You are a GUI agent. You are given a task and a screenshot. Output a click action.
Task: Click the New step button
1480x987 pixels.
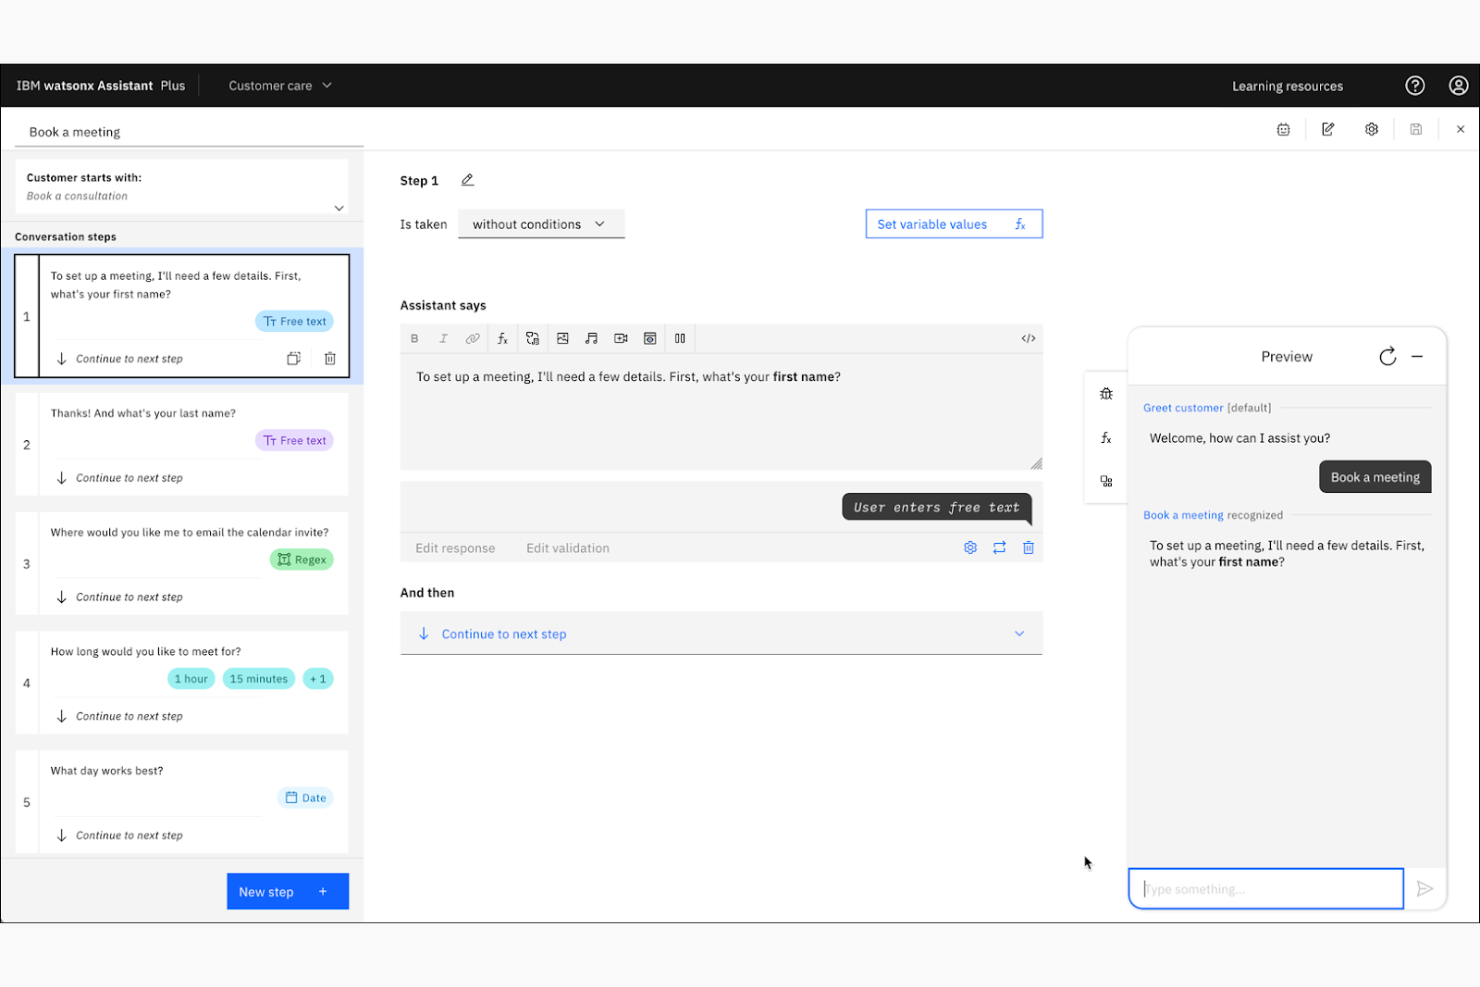[x=287, y=891]
